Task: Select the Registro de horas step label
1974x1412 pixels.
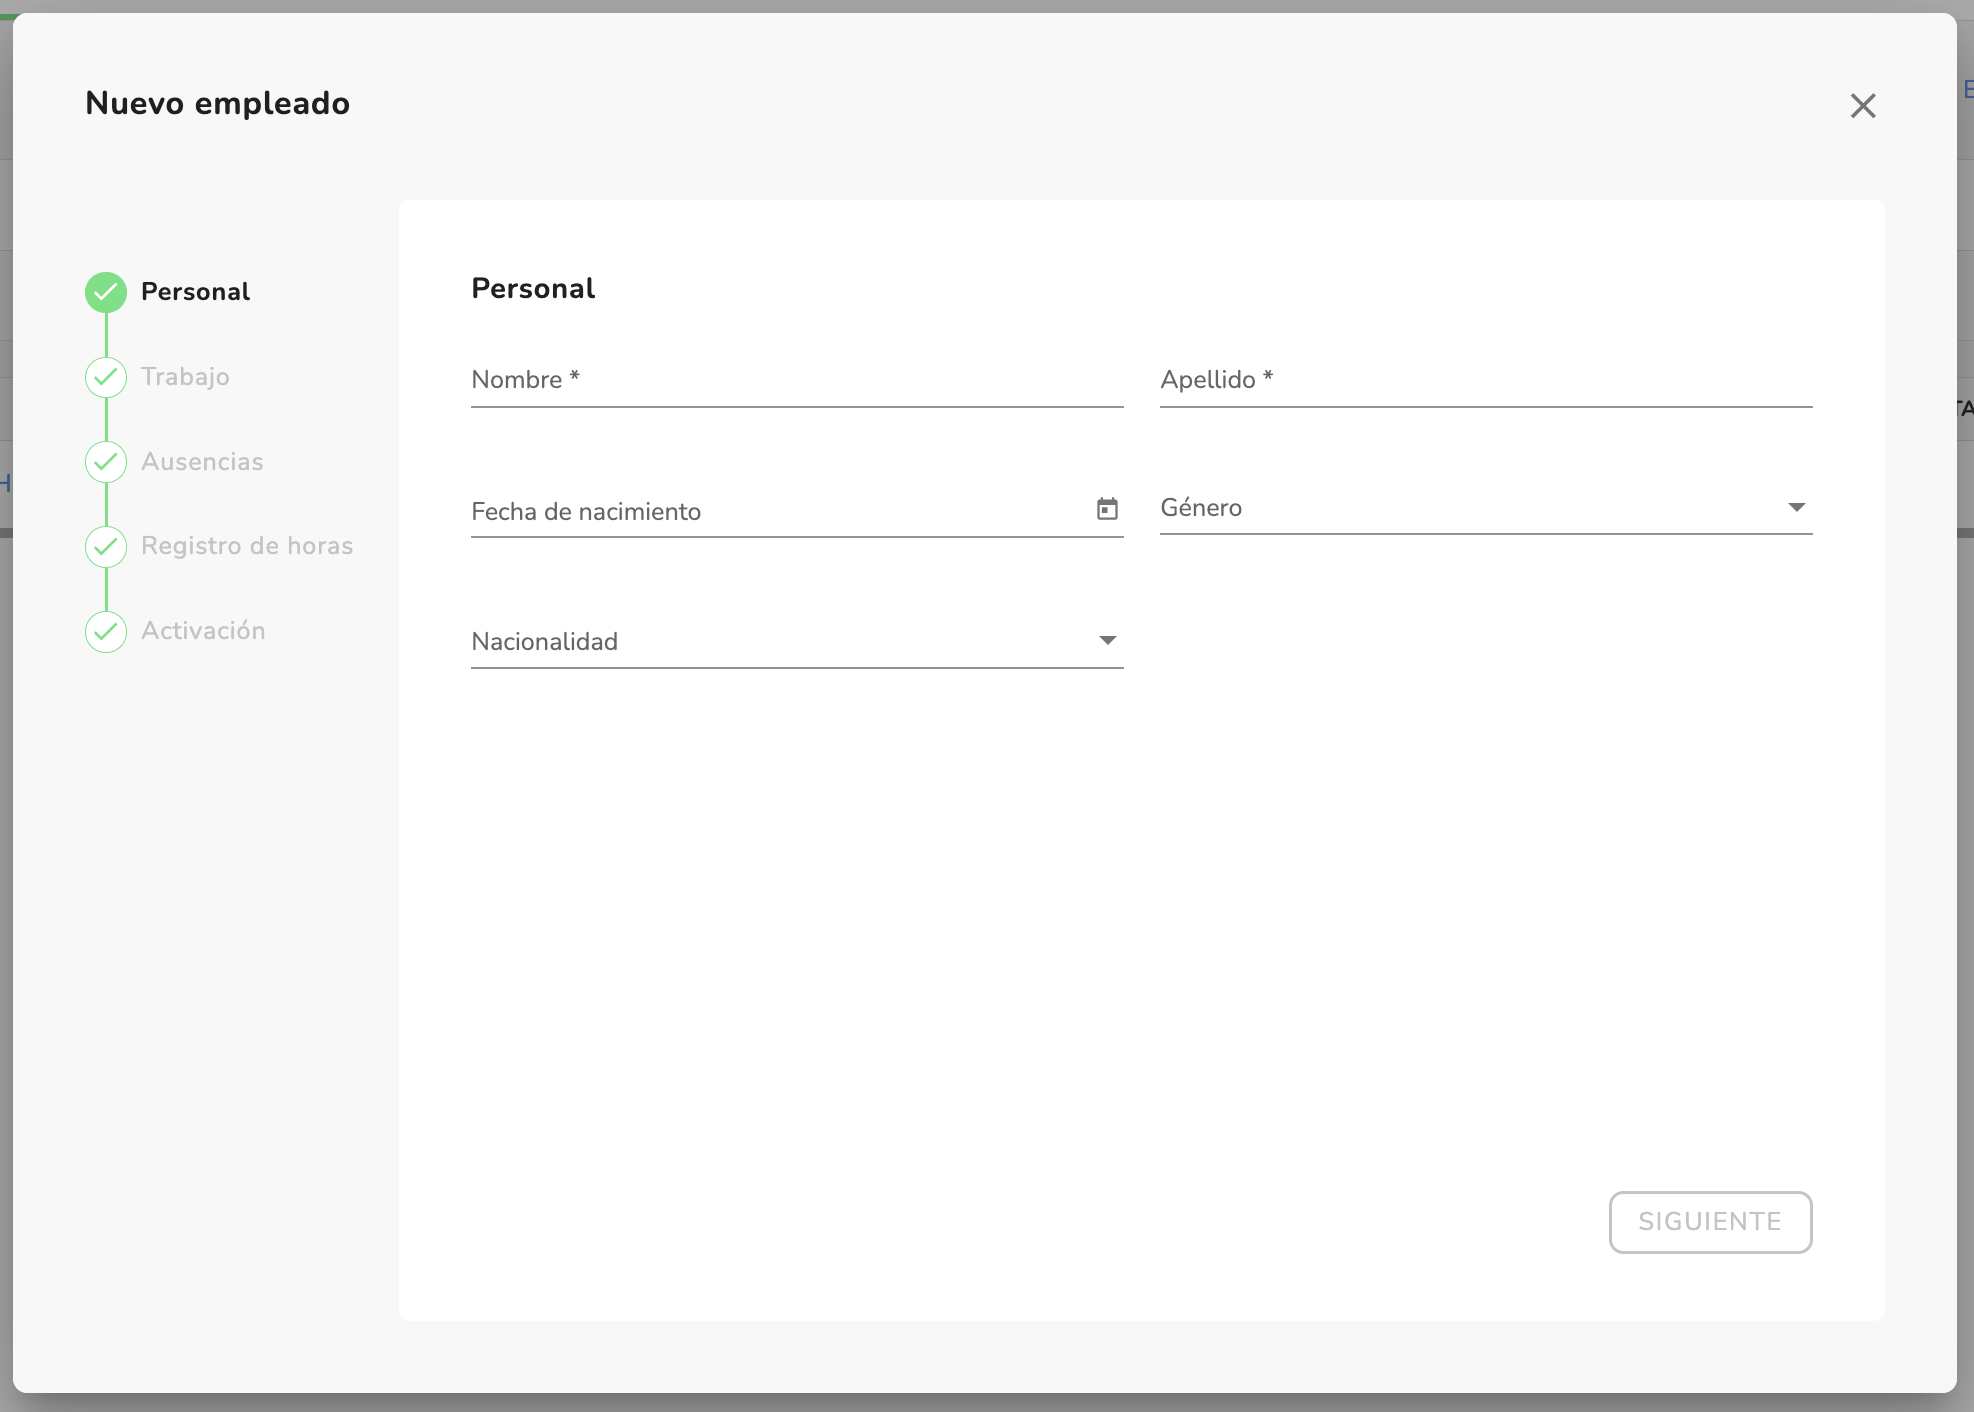Action: pos(247,546)
